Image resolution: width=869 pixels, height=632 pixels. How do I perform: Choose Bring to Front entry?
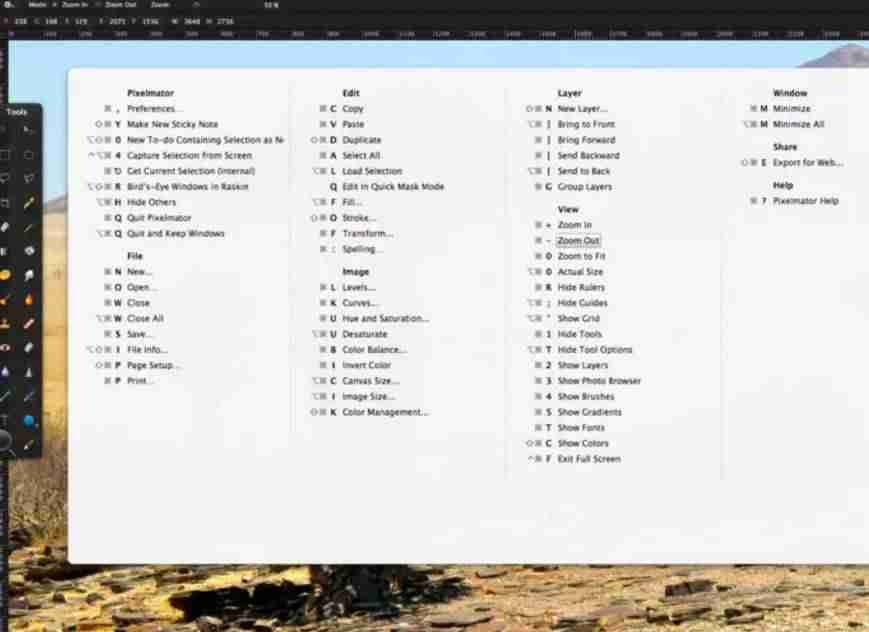586,124
